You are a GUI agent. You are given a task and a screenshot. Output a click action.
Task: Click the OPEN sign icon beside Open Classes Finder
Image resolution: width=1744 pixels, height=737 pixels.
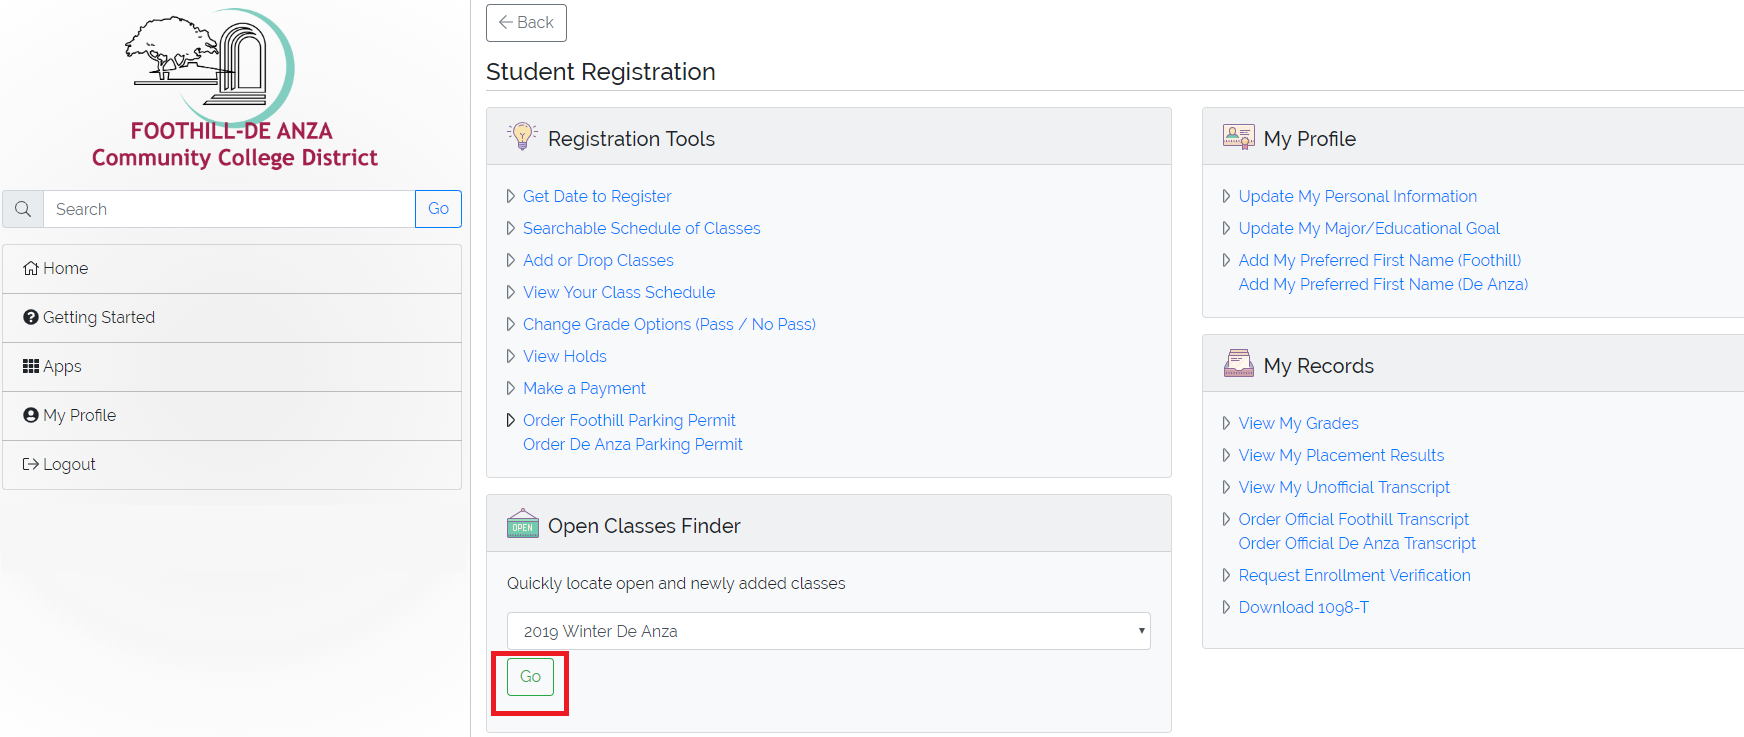pos(522,524)
